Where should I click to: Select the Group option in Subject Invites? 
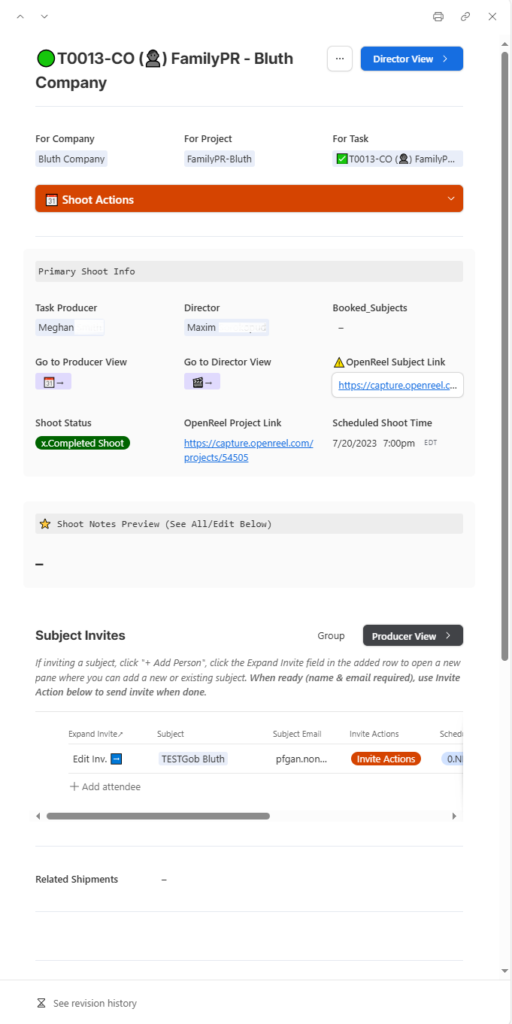(331, 636)
